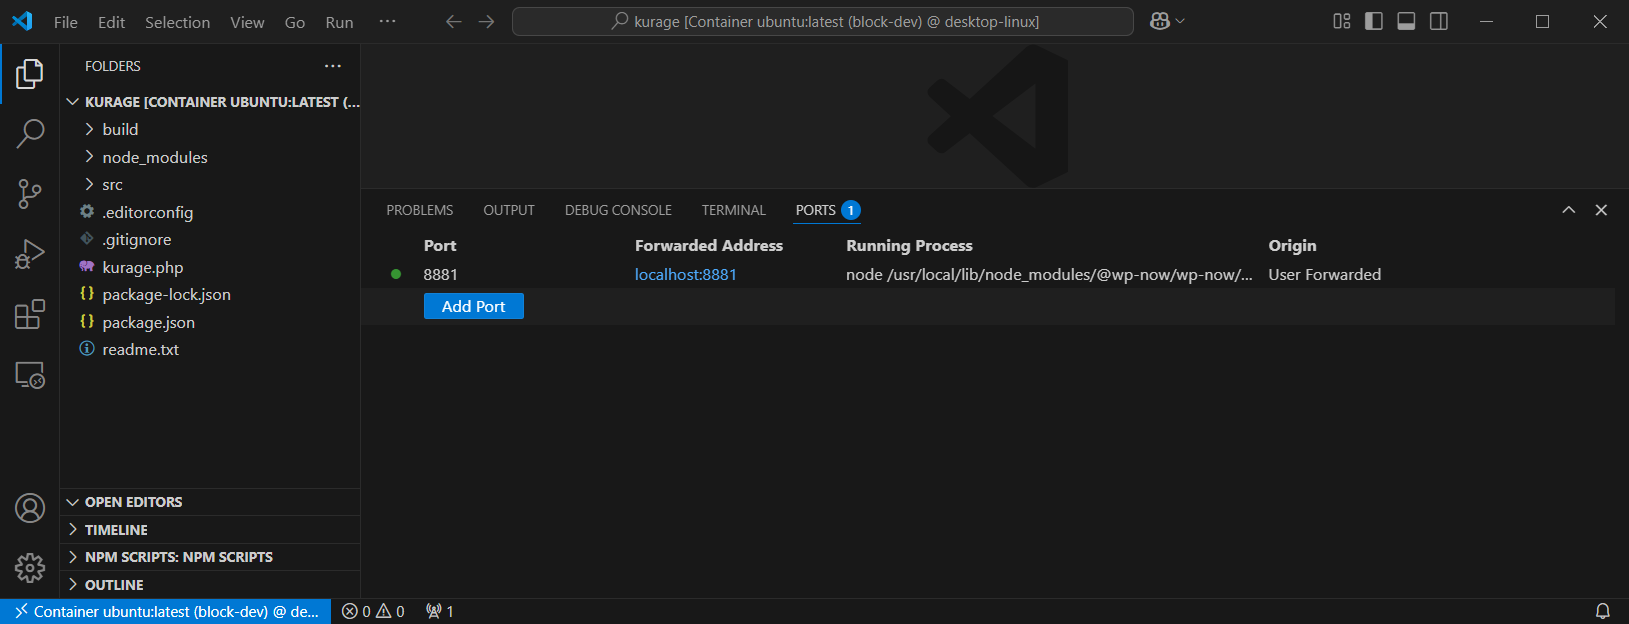The width and height of the screenshot is (1629, 624).
Task: Collapse the OPEN EDITORS section
Action: pos(210,502)
